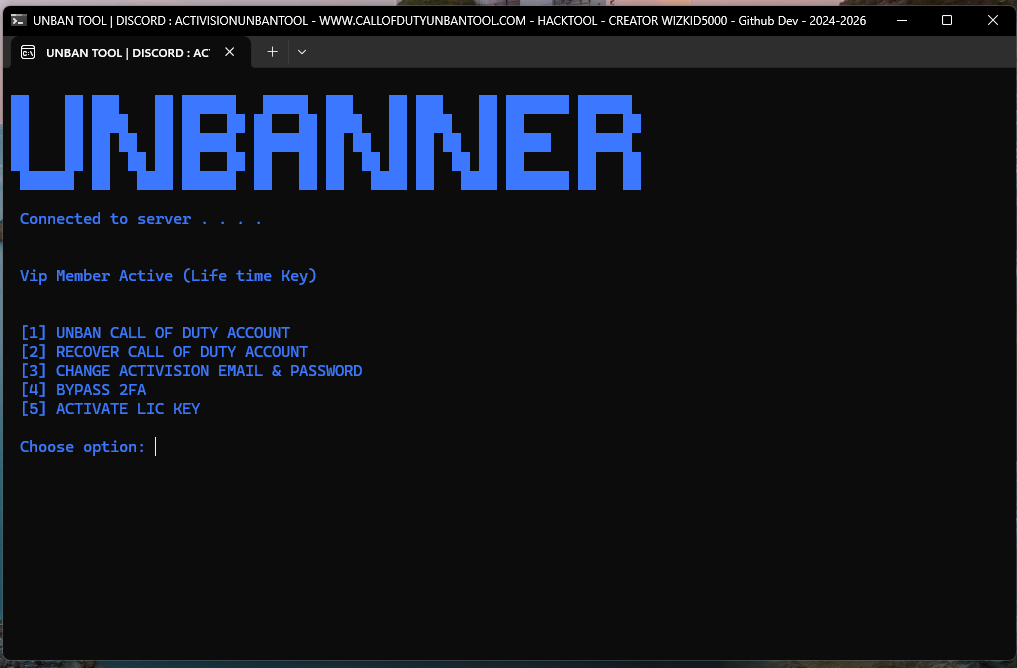Open a new terminal tab with plus

click(272, 52)
